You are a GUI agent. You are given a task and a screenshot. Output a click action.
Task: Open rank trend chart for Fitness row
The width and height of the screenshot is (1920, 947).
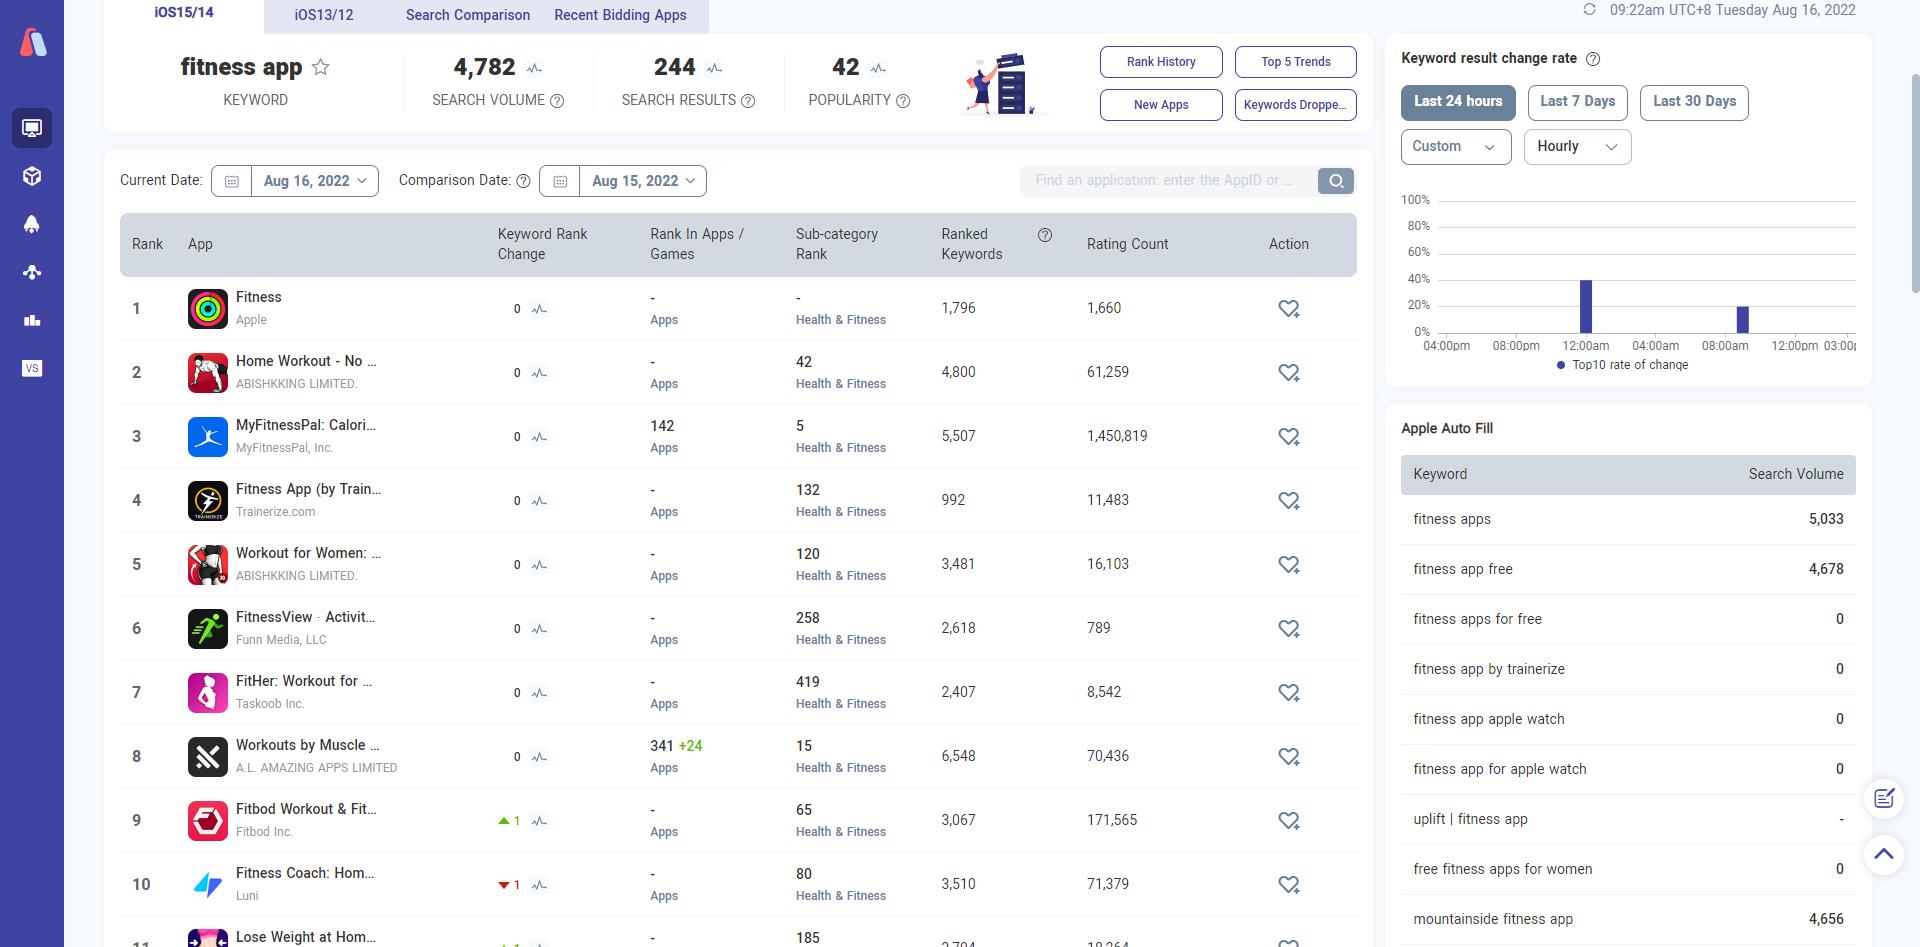(539, 309)
